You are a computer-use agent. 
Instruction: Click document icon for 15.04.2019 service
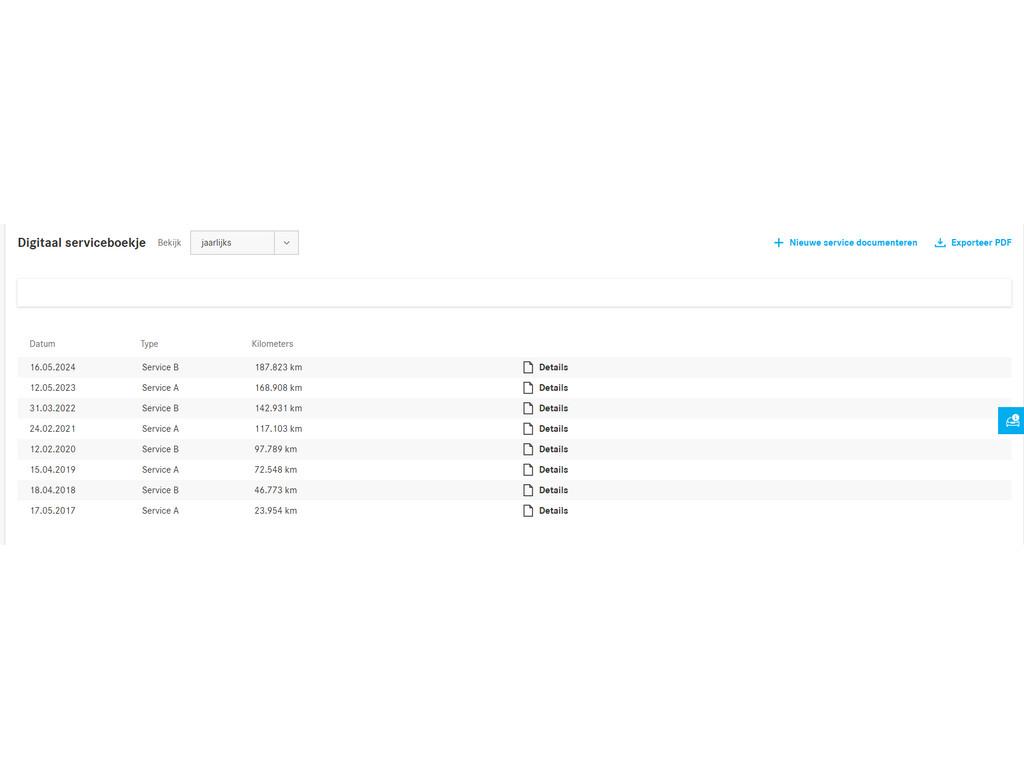[x=528, y=470]
